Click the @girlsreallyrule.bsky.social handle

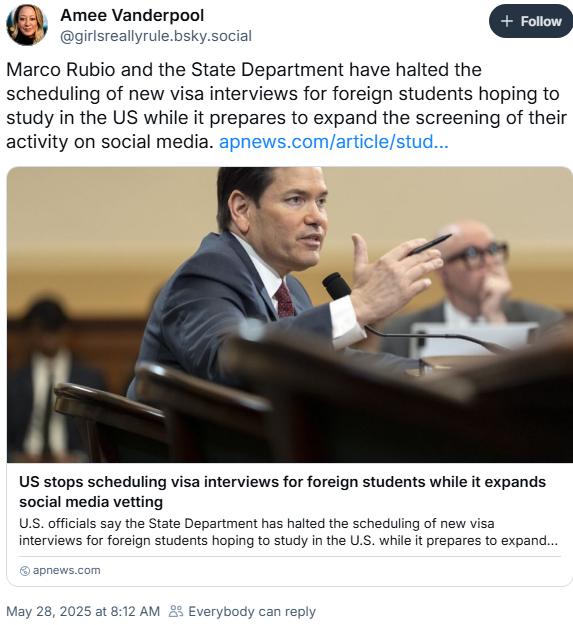(x=156, y=36)
